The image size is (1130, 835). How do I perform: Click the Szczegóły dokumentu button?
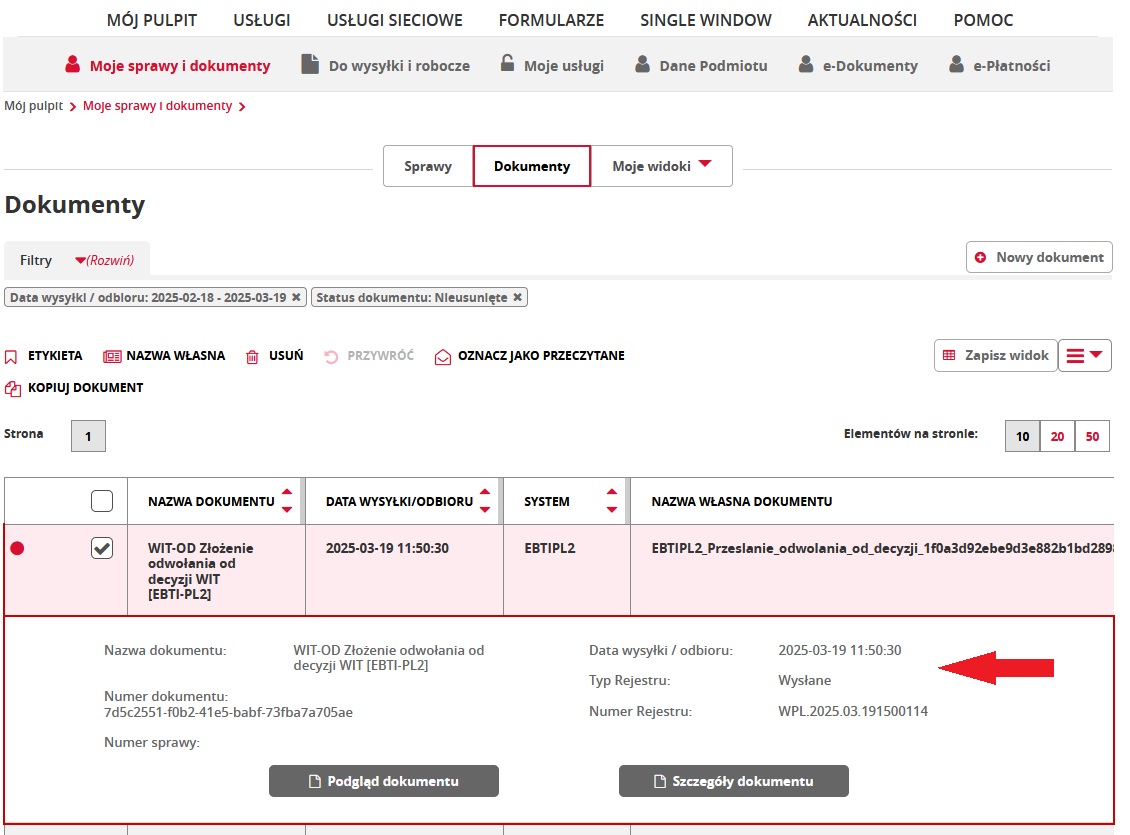tap(734, 781)
